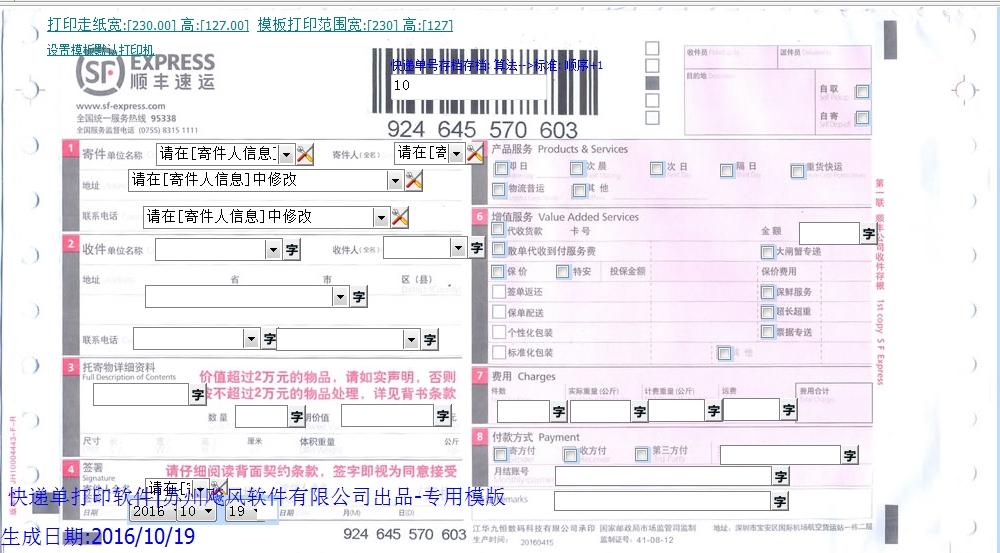Tick the 票据专送 checkbox

tap(768, 332)
